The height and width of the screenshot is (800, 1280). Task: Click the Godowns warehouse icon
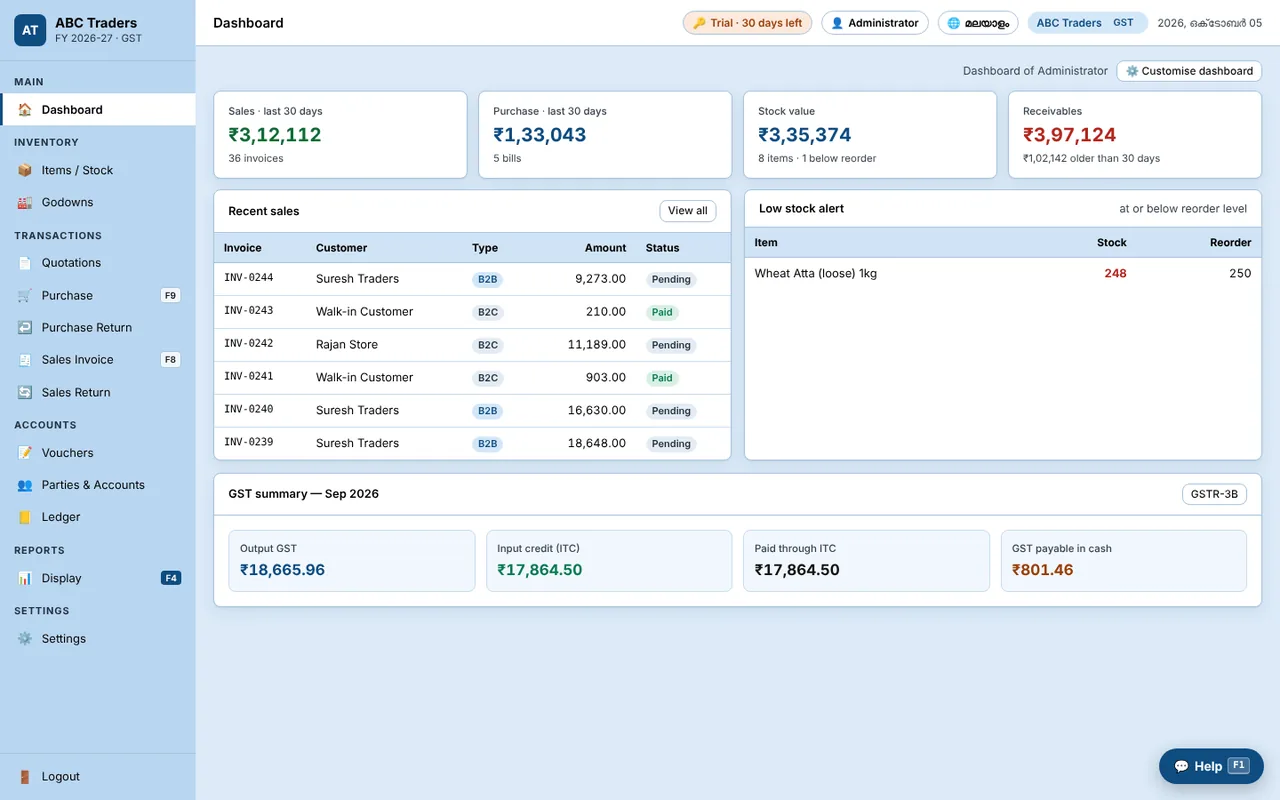coord(25,202)
